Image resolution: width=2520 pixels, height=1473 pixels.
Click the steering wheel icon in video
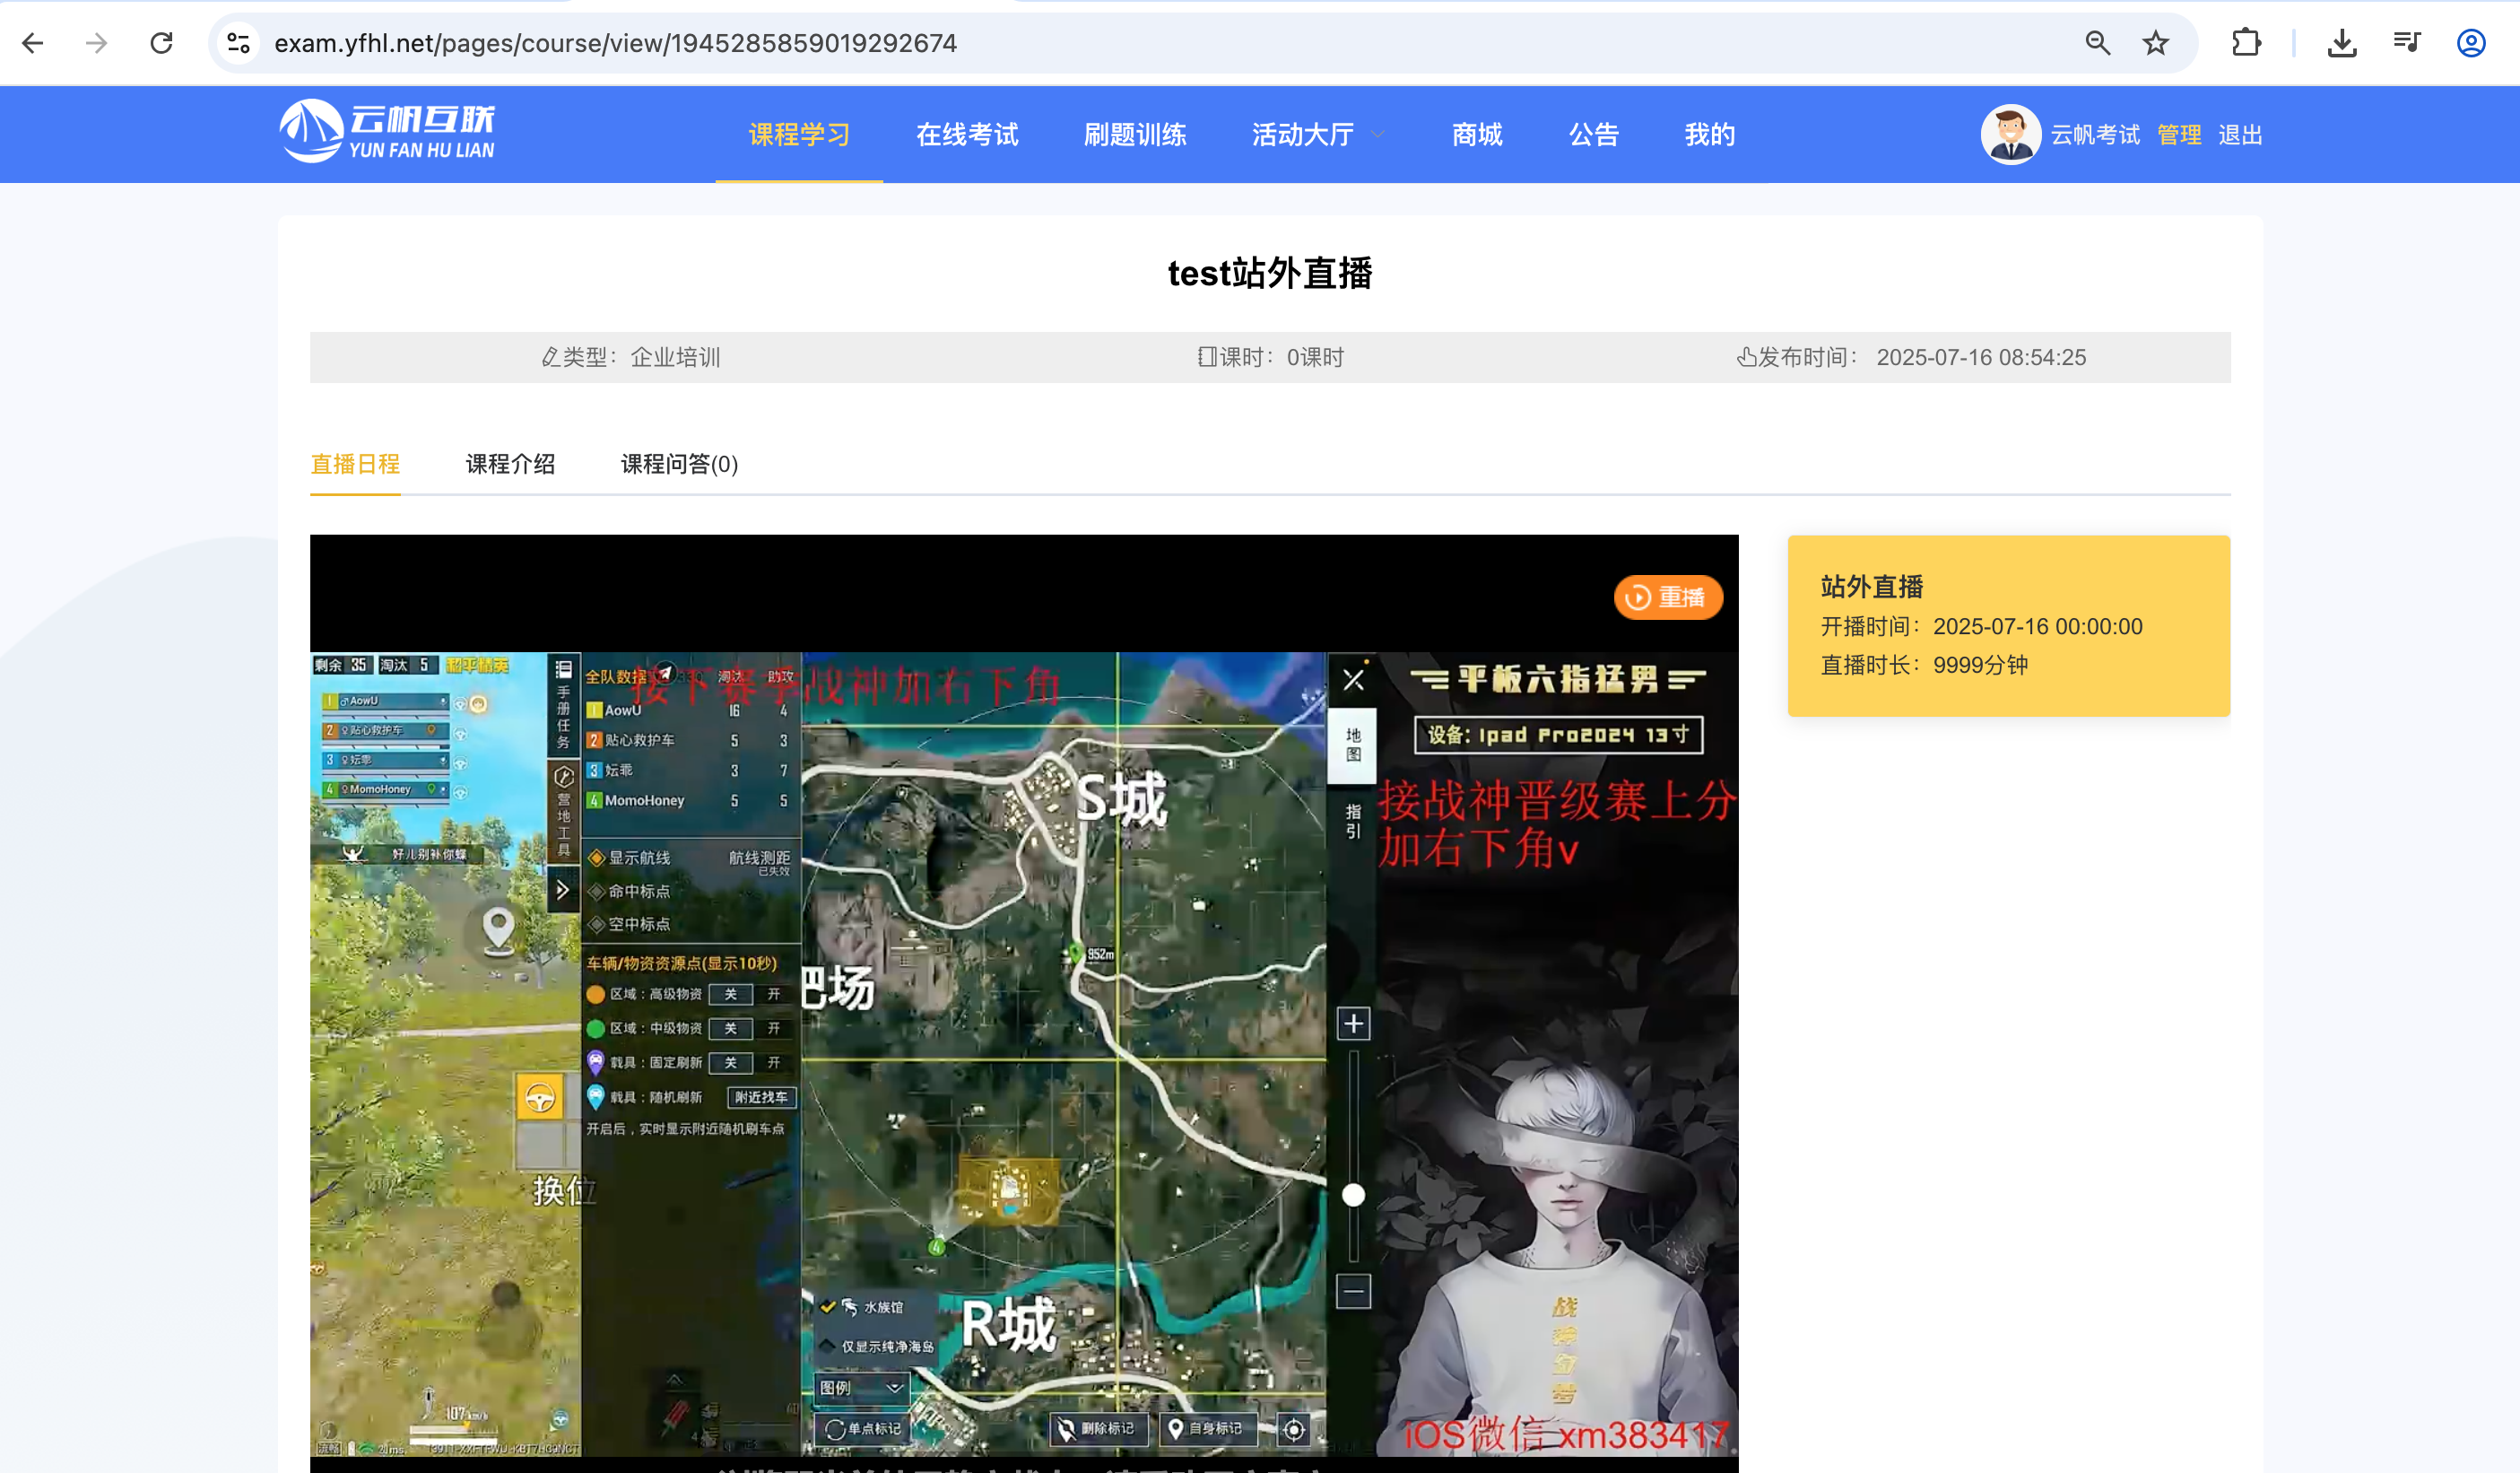(540, 1098)
